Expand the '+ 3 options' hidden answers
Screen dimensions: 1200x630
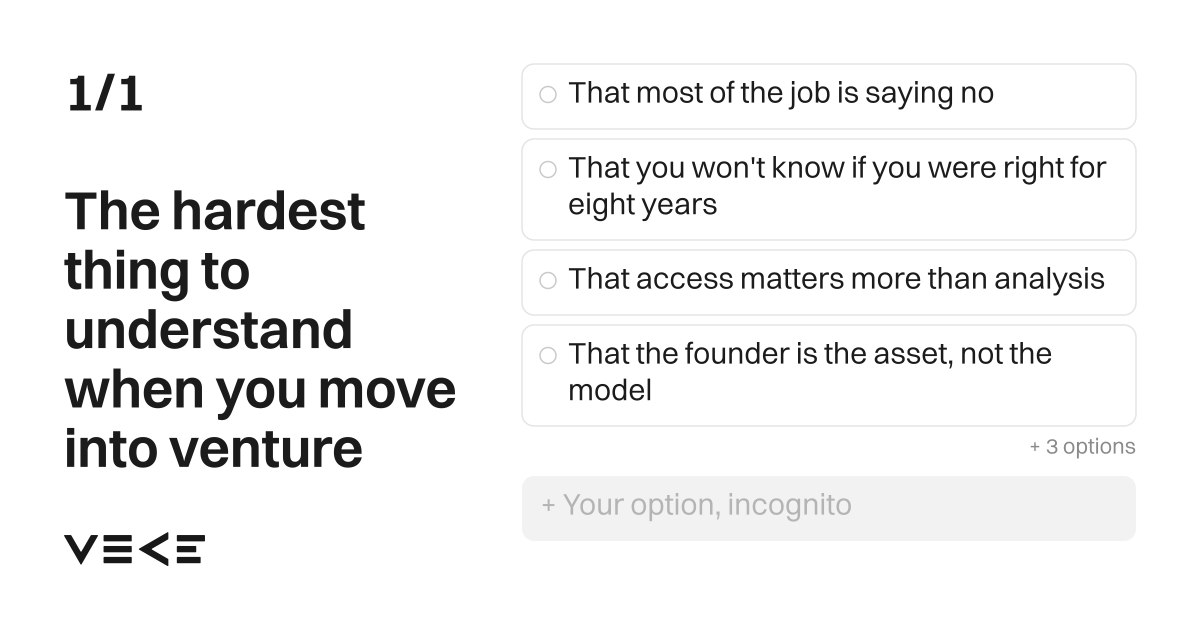click(1082, 447)
